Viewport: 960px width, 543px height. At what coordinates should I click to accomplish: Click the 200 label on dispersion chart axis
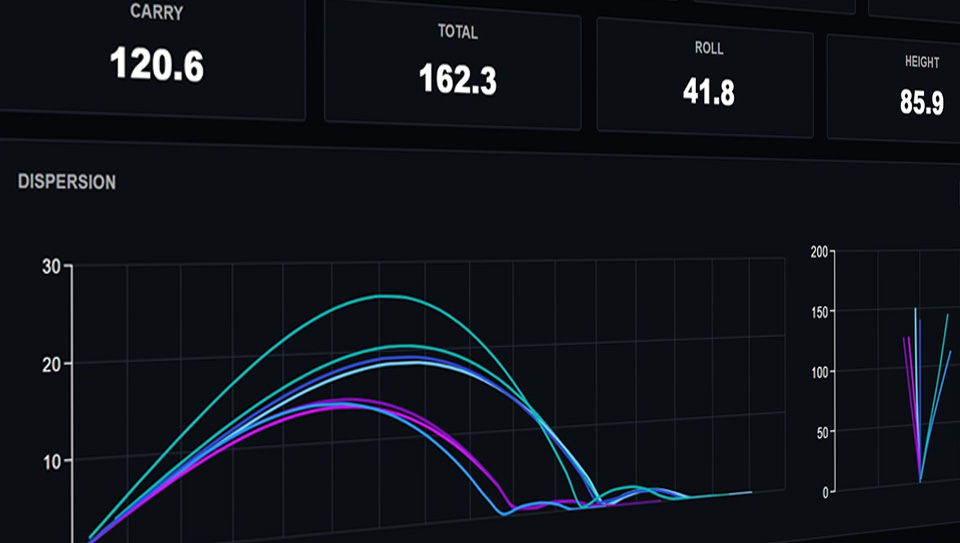[819, 252]
